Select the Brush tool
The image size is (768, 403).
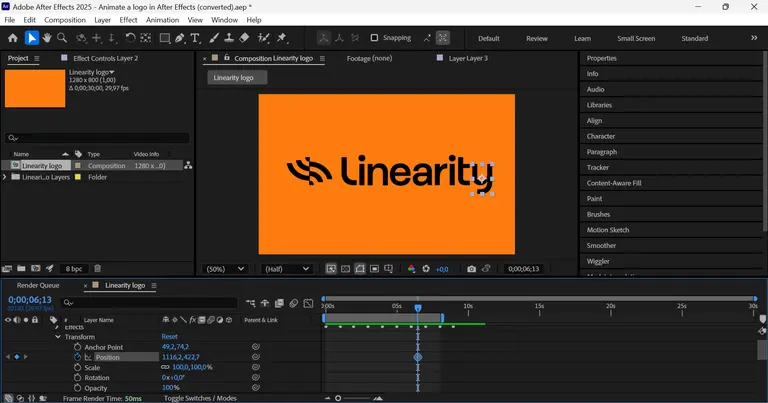click(x=214, y=38)
